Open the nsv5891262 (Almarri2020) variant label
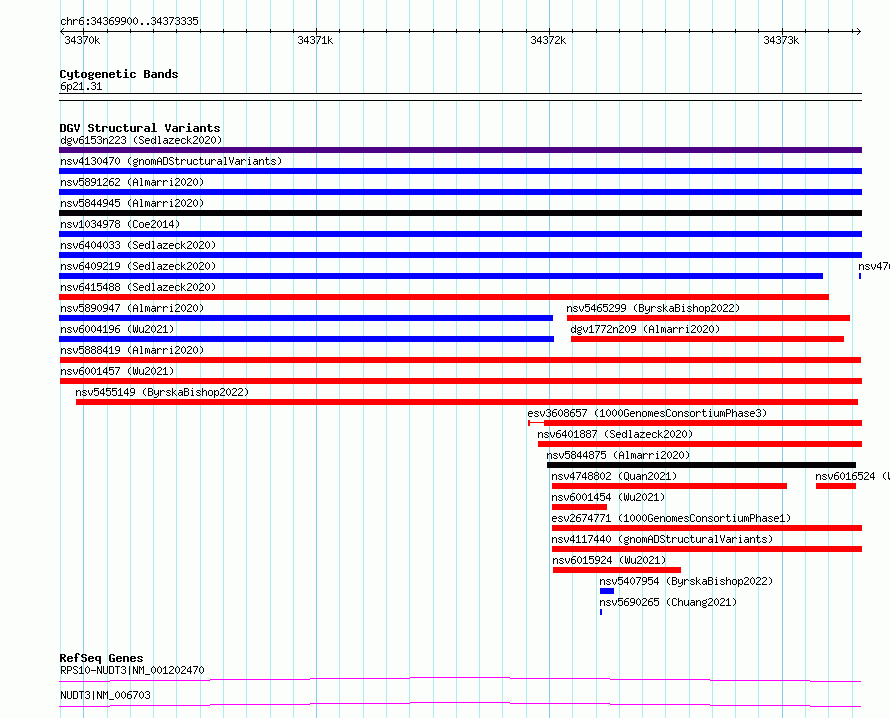This screenshot has width=890, height=718. coord(132,182)
